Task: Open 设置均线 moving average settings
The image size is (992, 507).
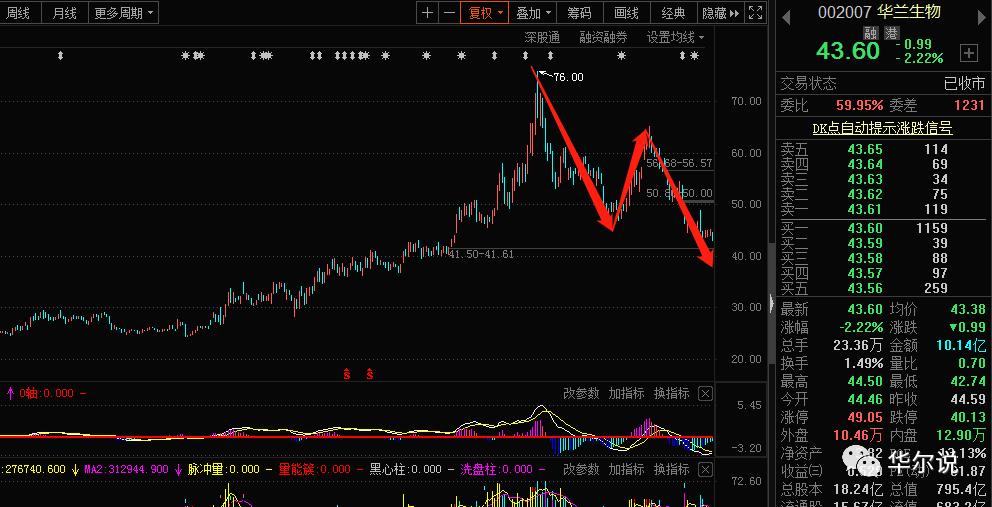Action: [676, 38]
